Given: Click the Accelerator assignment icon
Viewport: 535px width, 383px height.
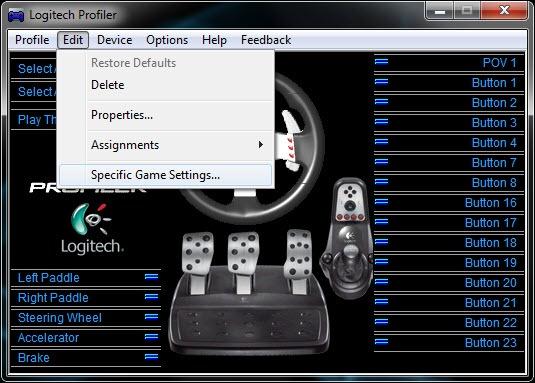Looking at the screenshot, I should point(151,337).
